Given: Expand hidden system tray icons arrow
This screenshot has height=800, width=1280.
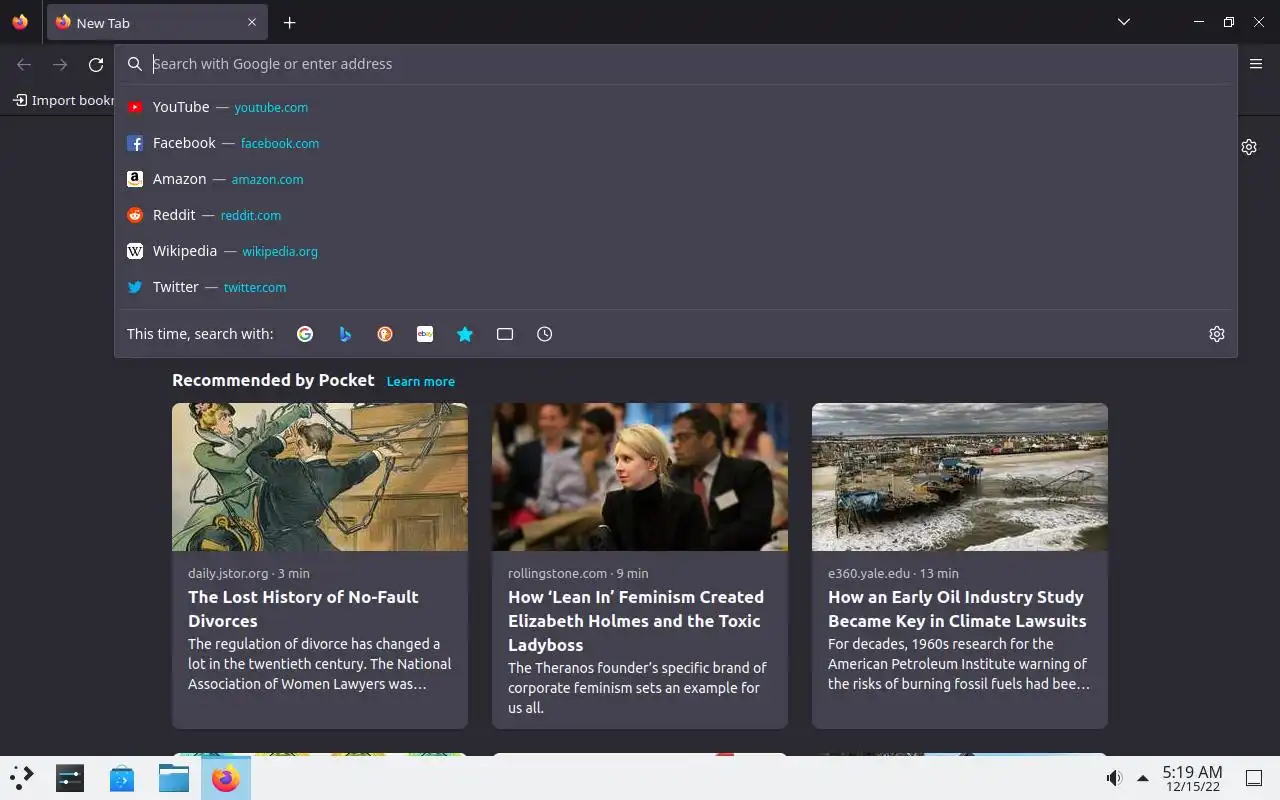Looking at the screenshot, I should coord(1142,778).
